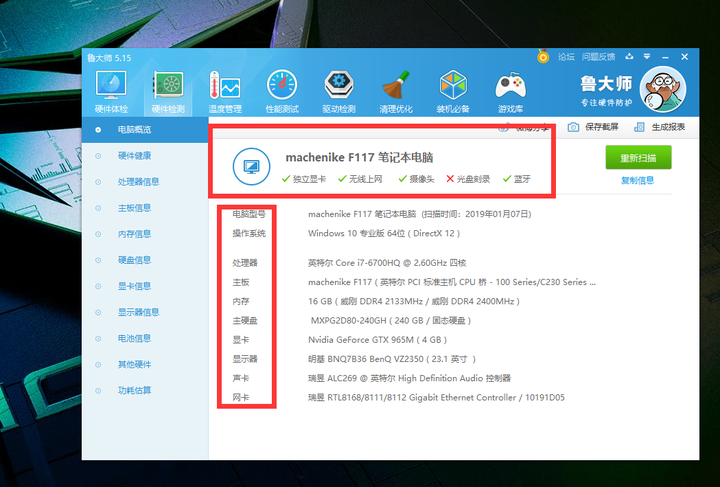Select 电脑概览 in sidebar
Viewport: 720px width, 487px height.
(145, 130)
